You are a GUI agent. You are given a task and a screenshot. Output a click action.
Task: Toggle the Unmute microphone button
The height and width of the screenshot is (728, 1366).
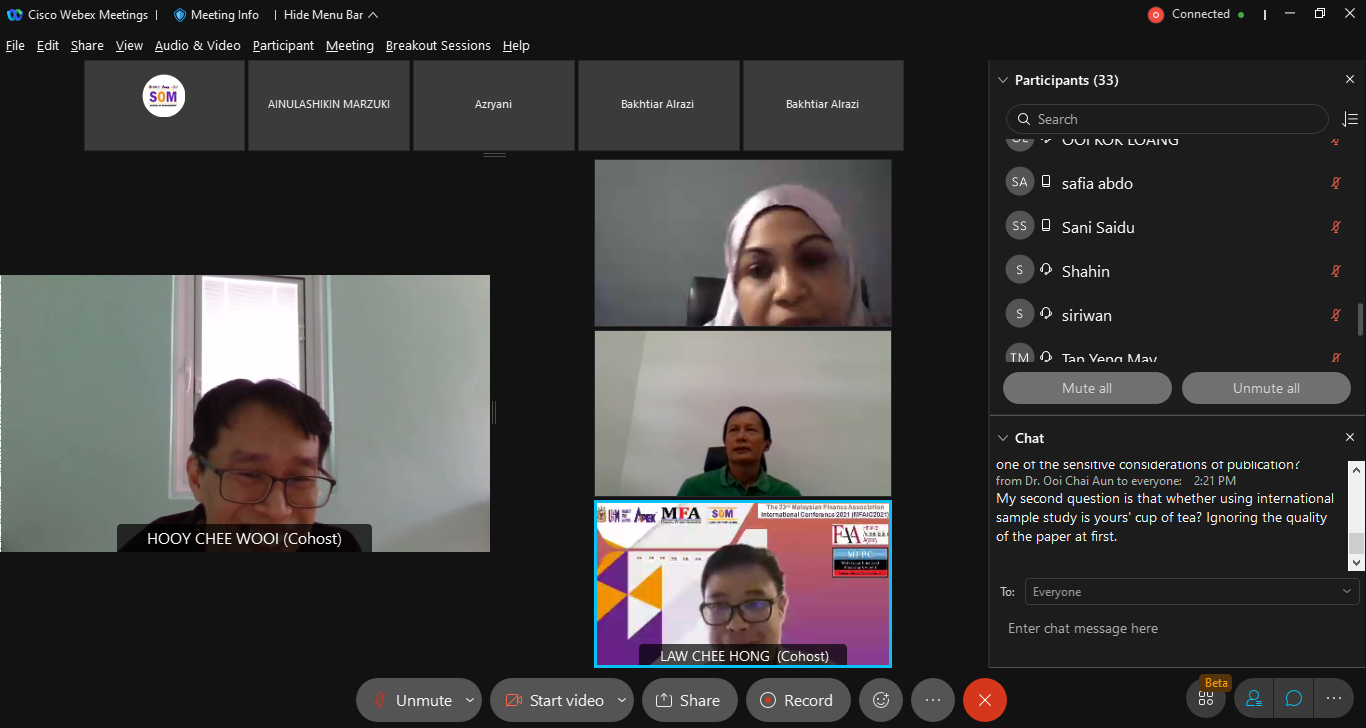point(412,700)
